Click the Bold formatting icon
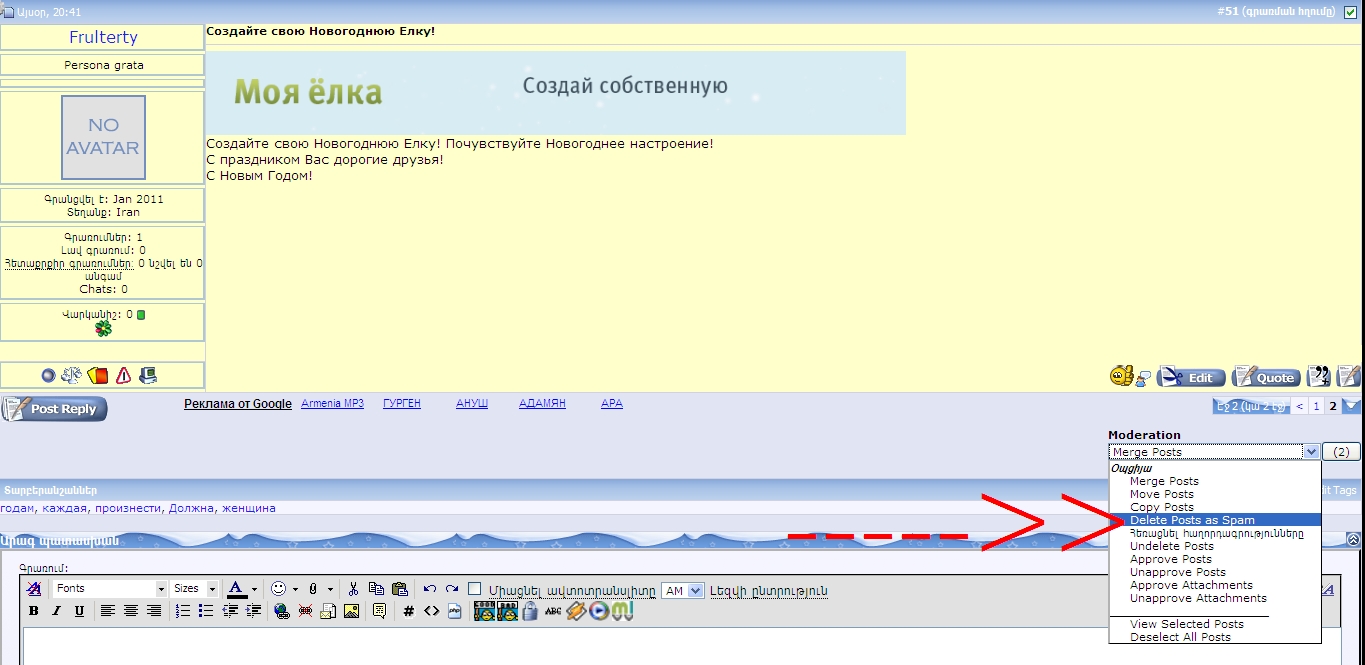The width and height of the screenshot is (1365, 665). [33, 611]
